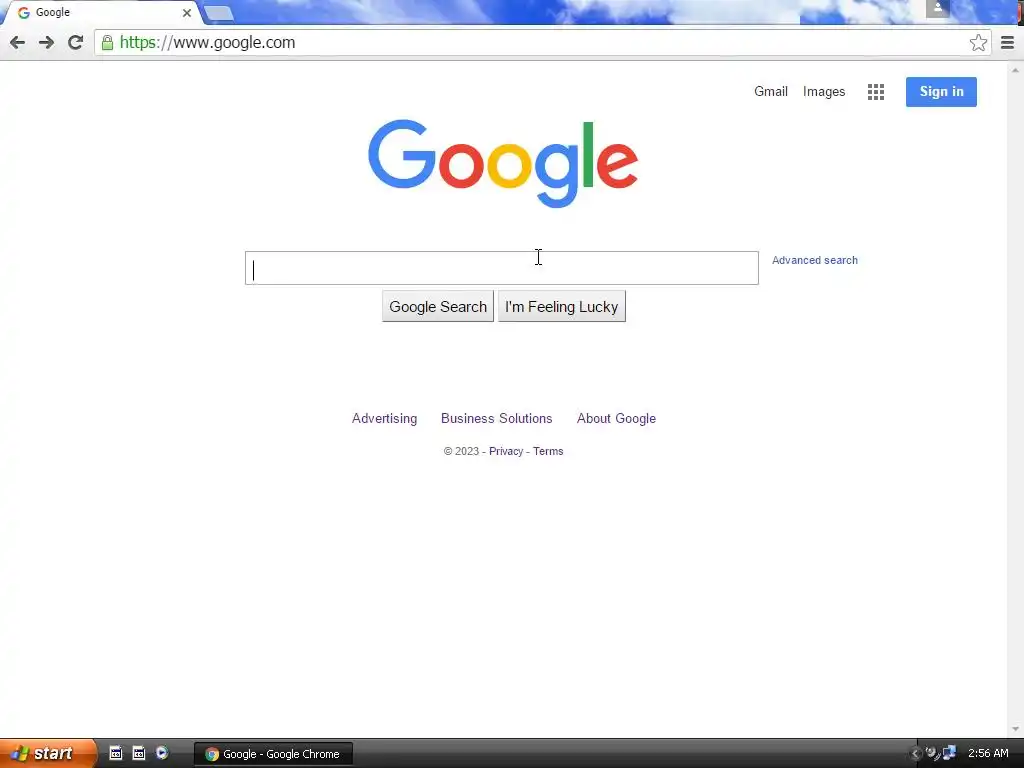Bookmark this page with the star icon

pyautogui.click(x=978, y=42)
